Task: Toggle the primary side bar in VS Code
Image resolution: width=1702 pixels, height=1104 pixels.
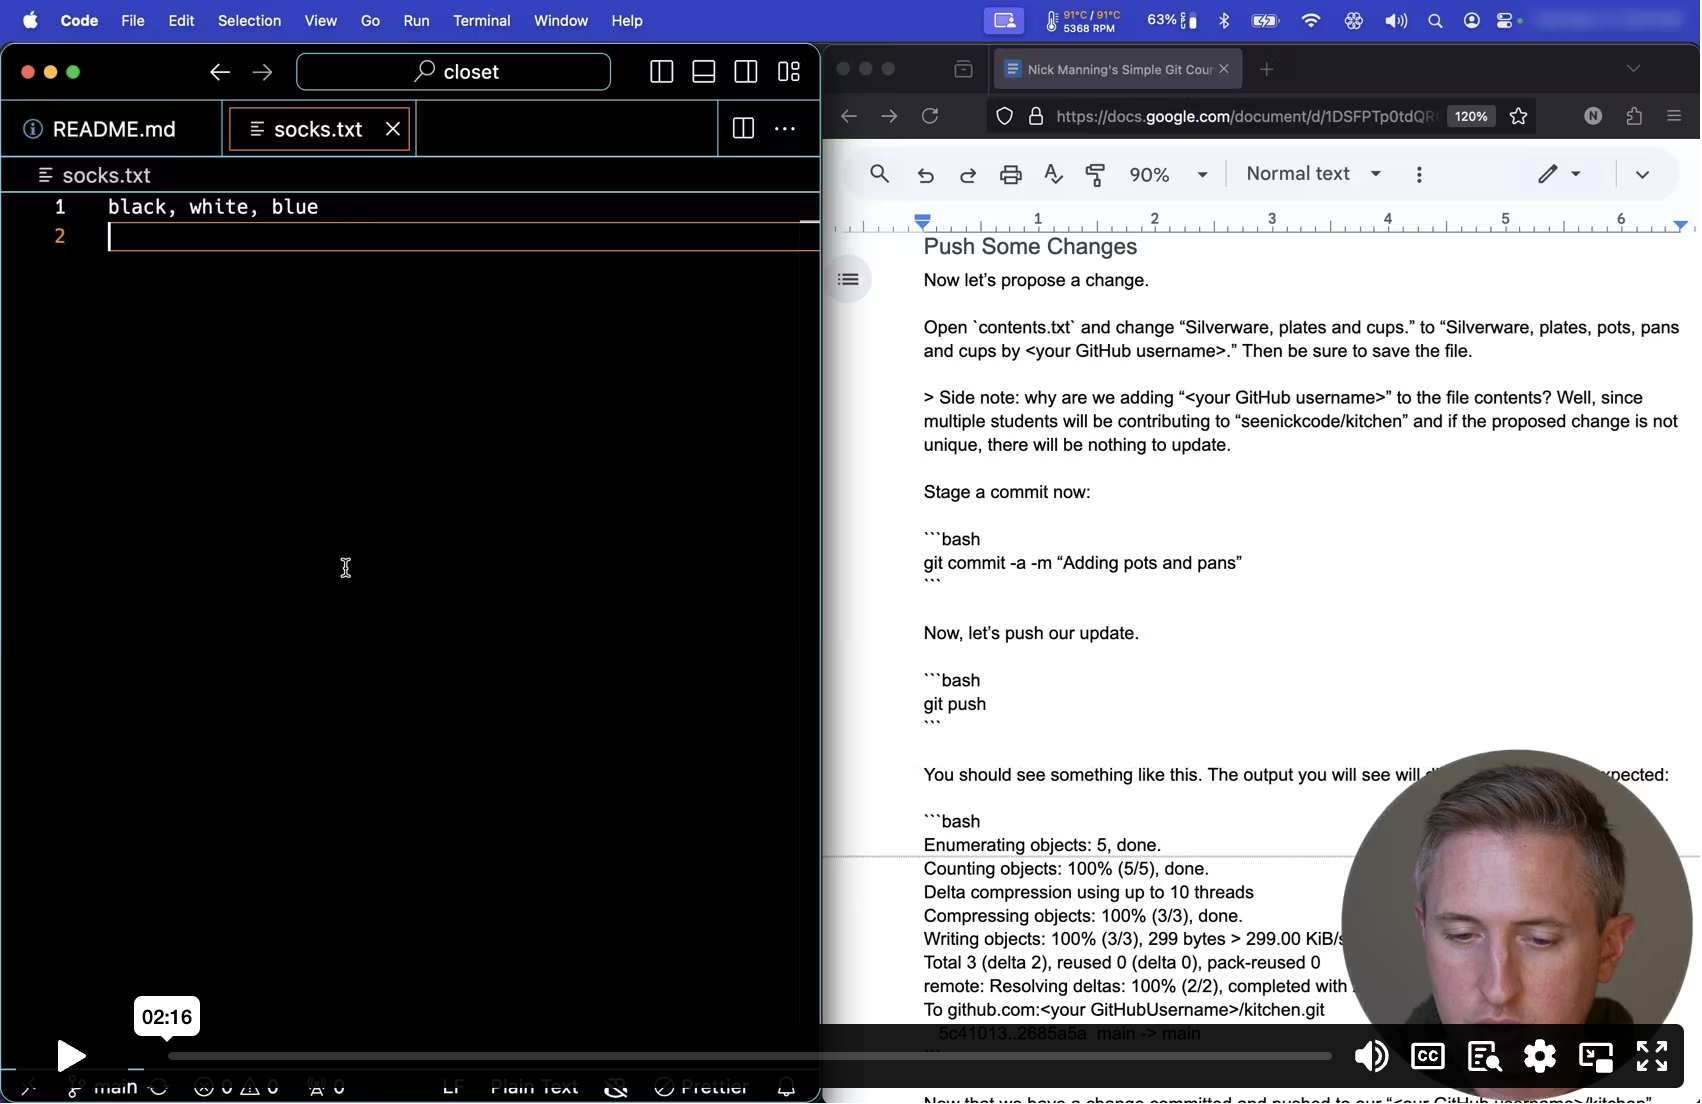Action: [661, 72]
